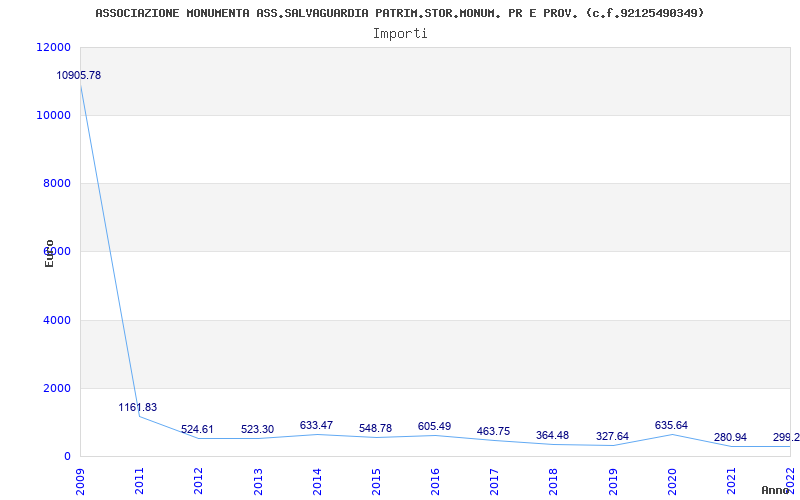The image size is (800, 500).
Task: Click the 8000 y-axis tick label
Action: 55,183
